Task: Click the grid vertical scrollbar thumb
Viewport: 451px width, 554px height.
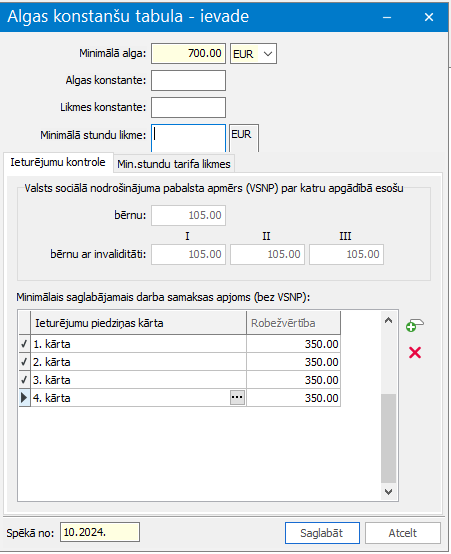Action: (388, 438)
